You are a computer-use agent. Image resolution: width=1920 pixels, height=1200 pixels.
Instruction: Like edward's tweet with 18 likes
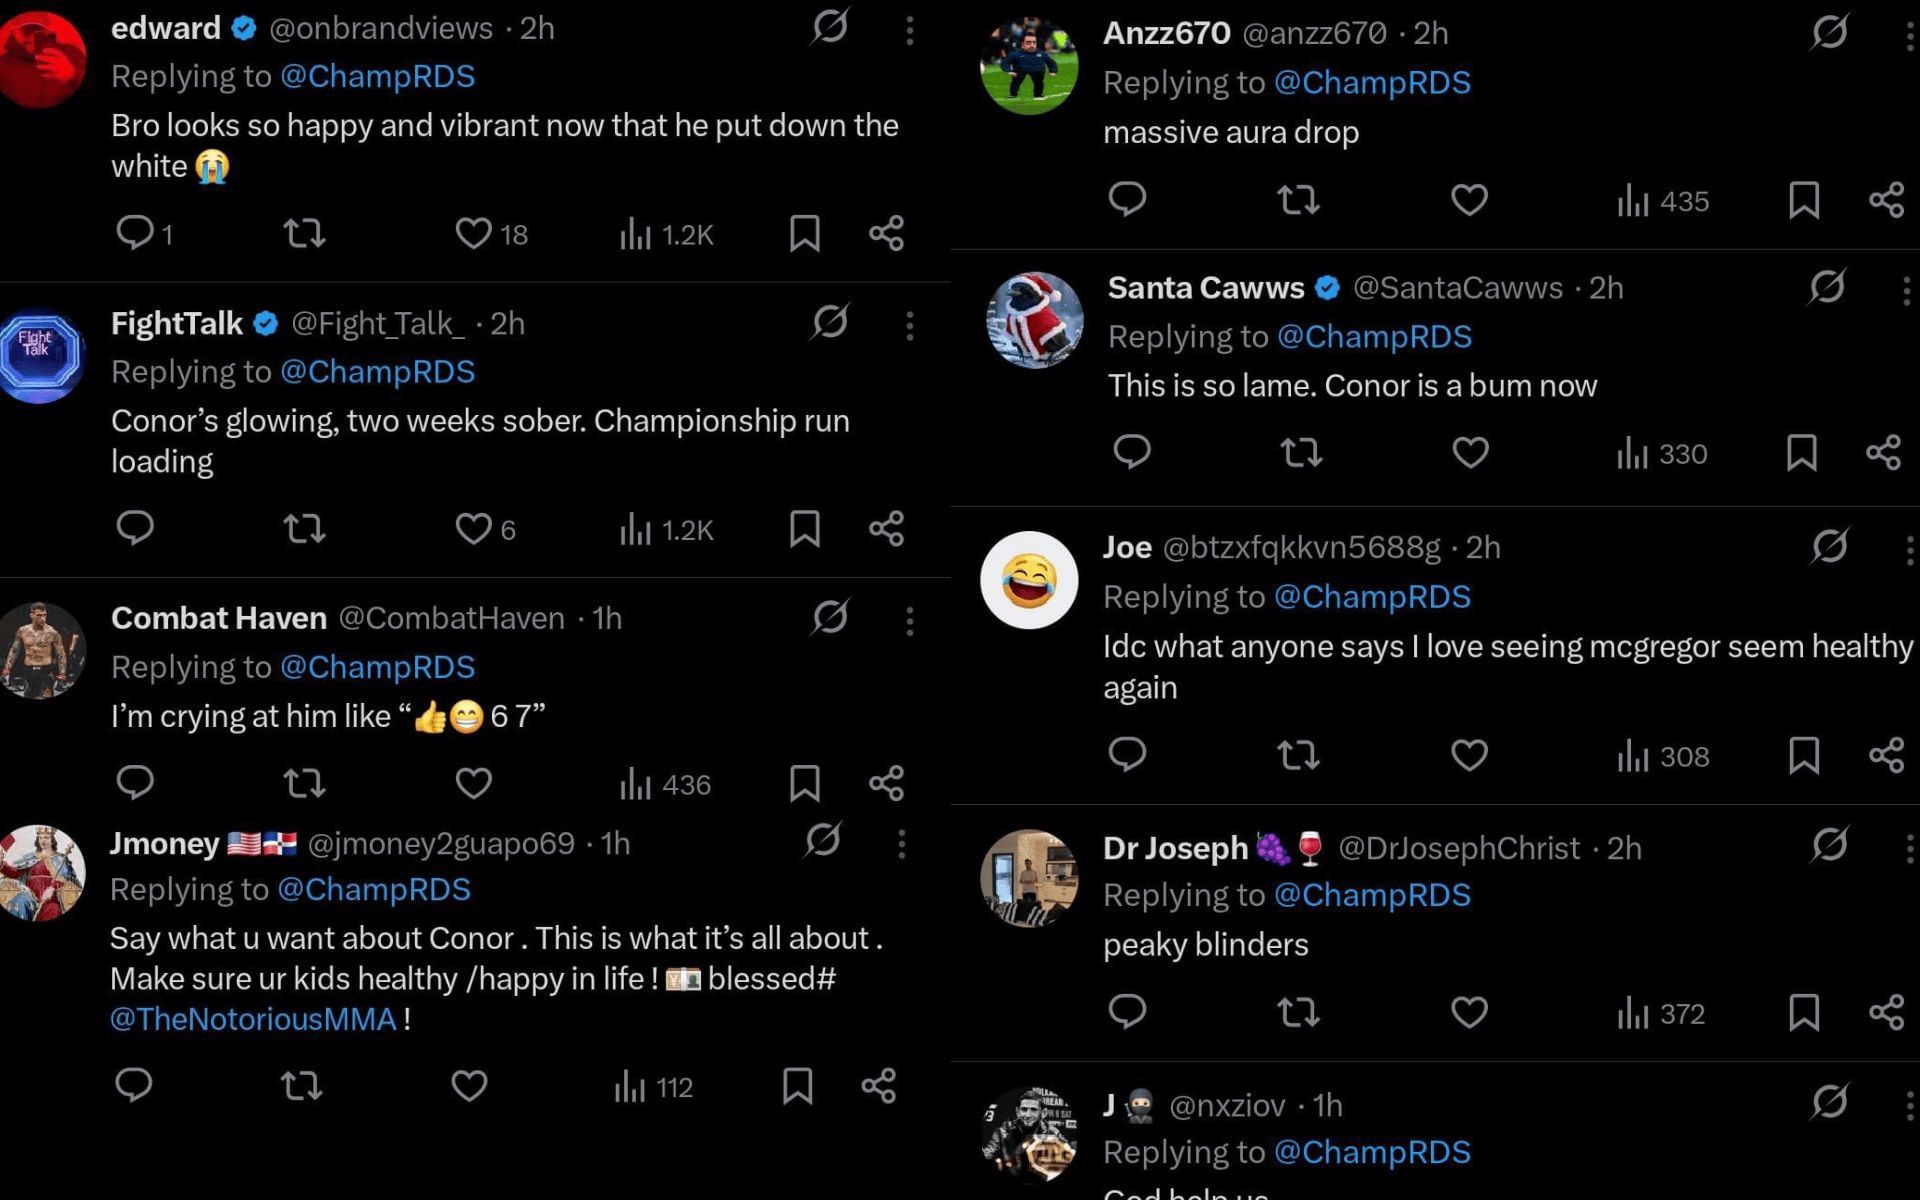[x=473, y=233]
